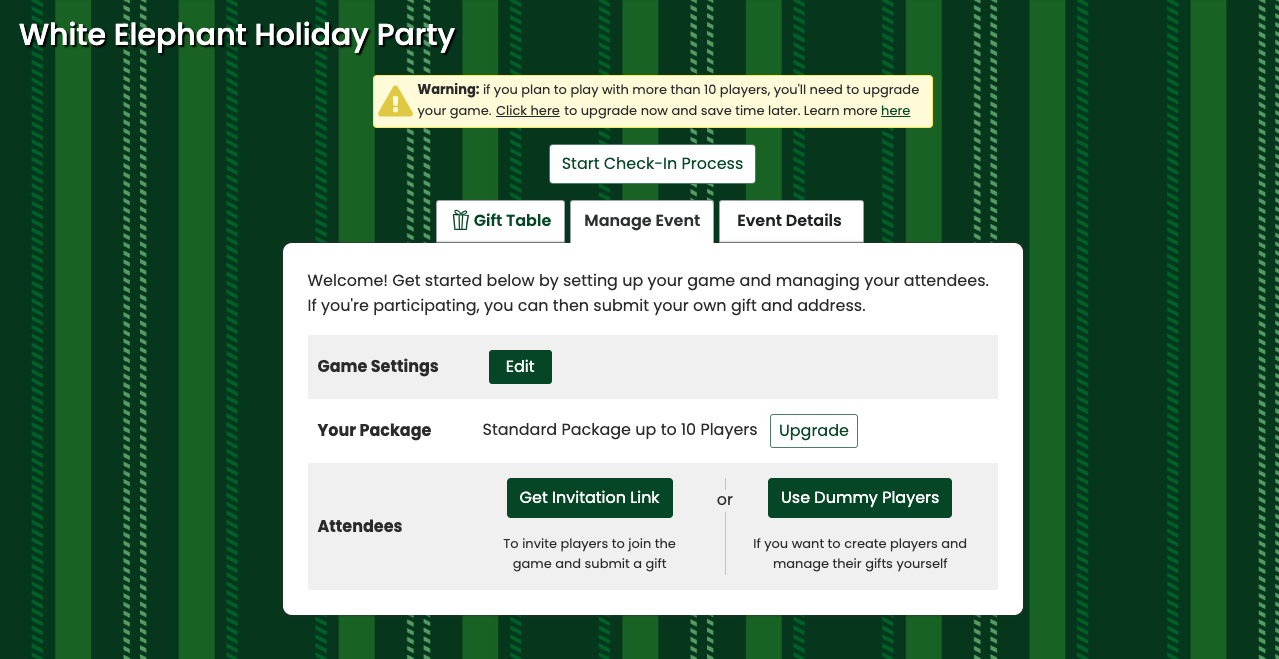Start the Check-In Process
The width and height of the screenshot is (1279, 659).
tap(652, 164)
